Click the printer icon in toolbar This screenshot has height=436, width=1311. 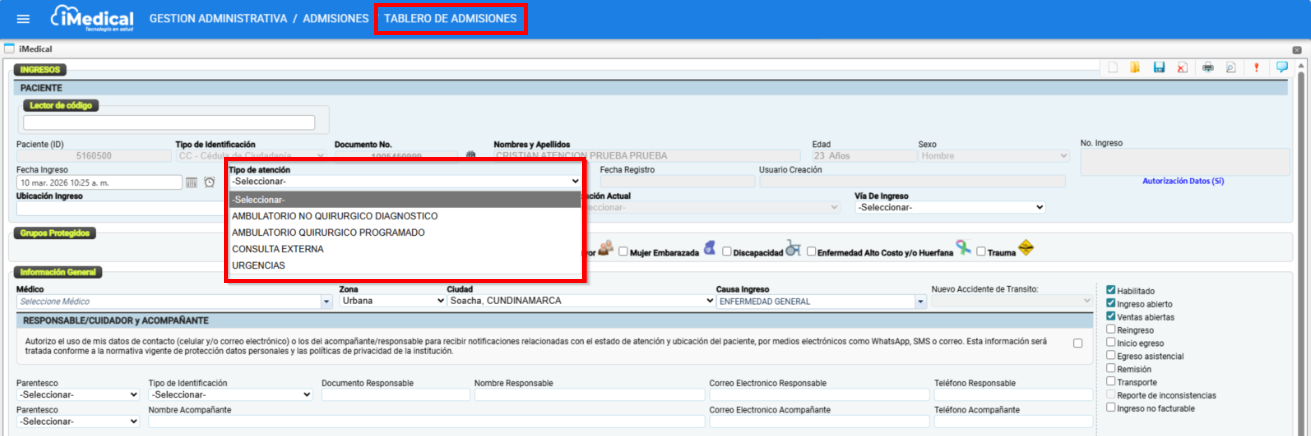pos(1207,67)
